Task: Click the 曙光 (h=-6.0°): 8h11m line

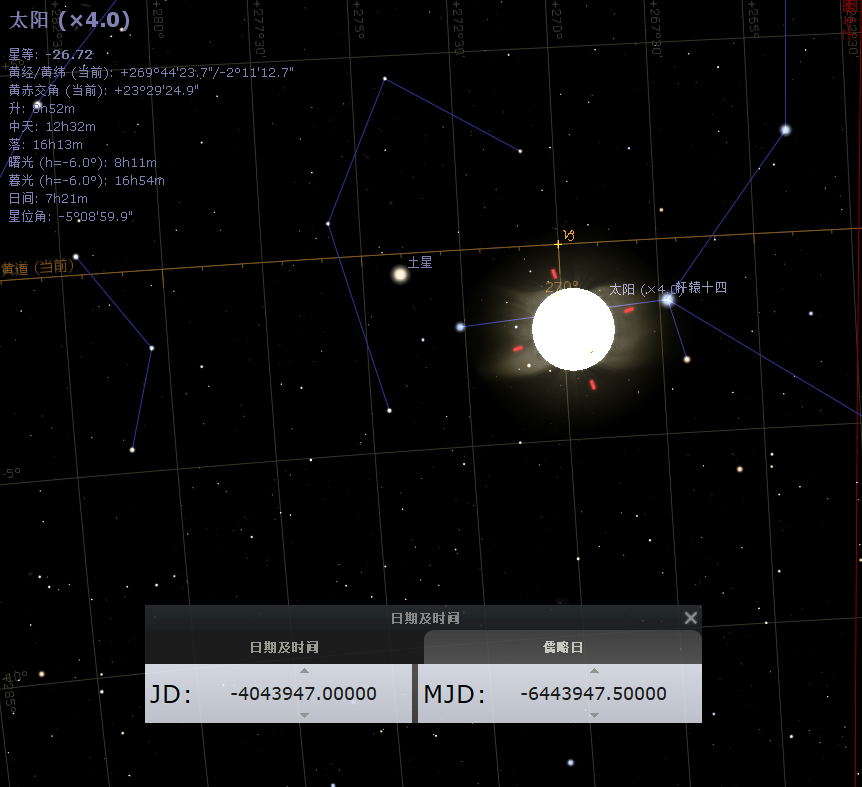Action: pos(82,163)
